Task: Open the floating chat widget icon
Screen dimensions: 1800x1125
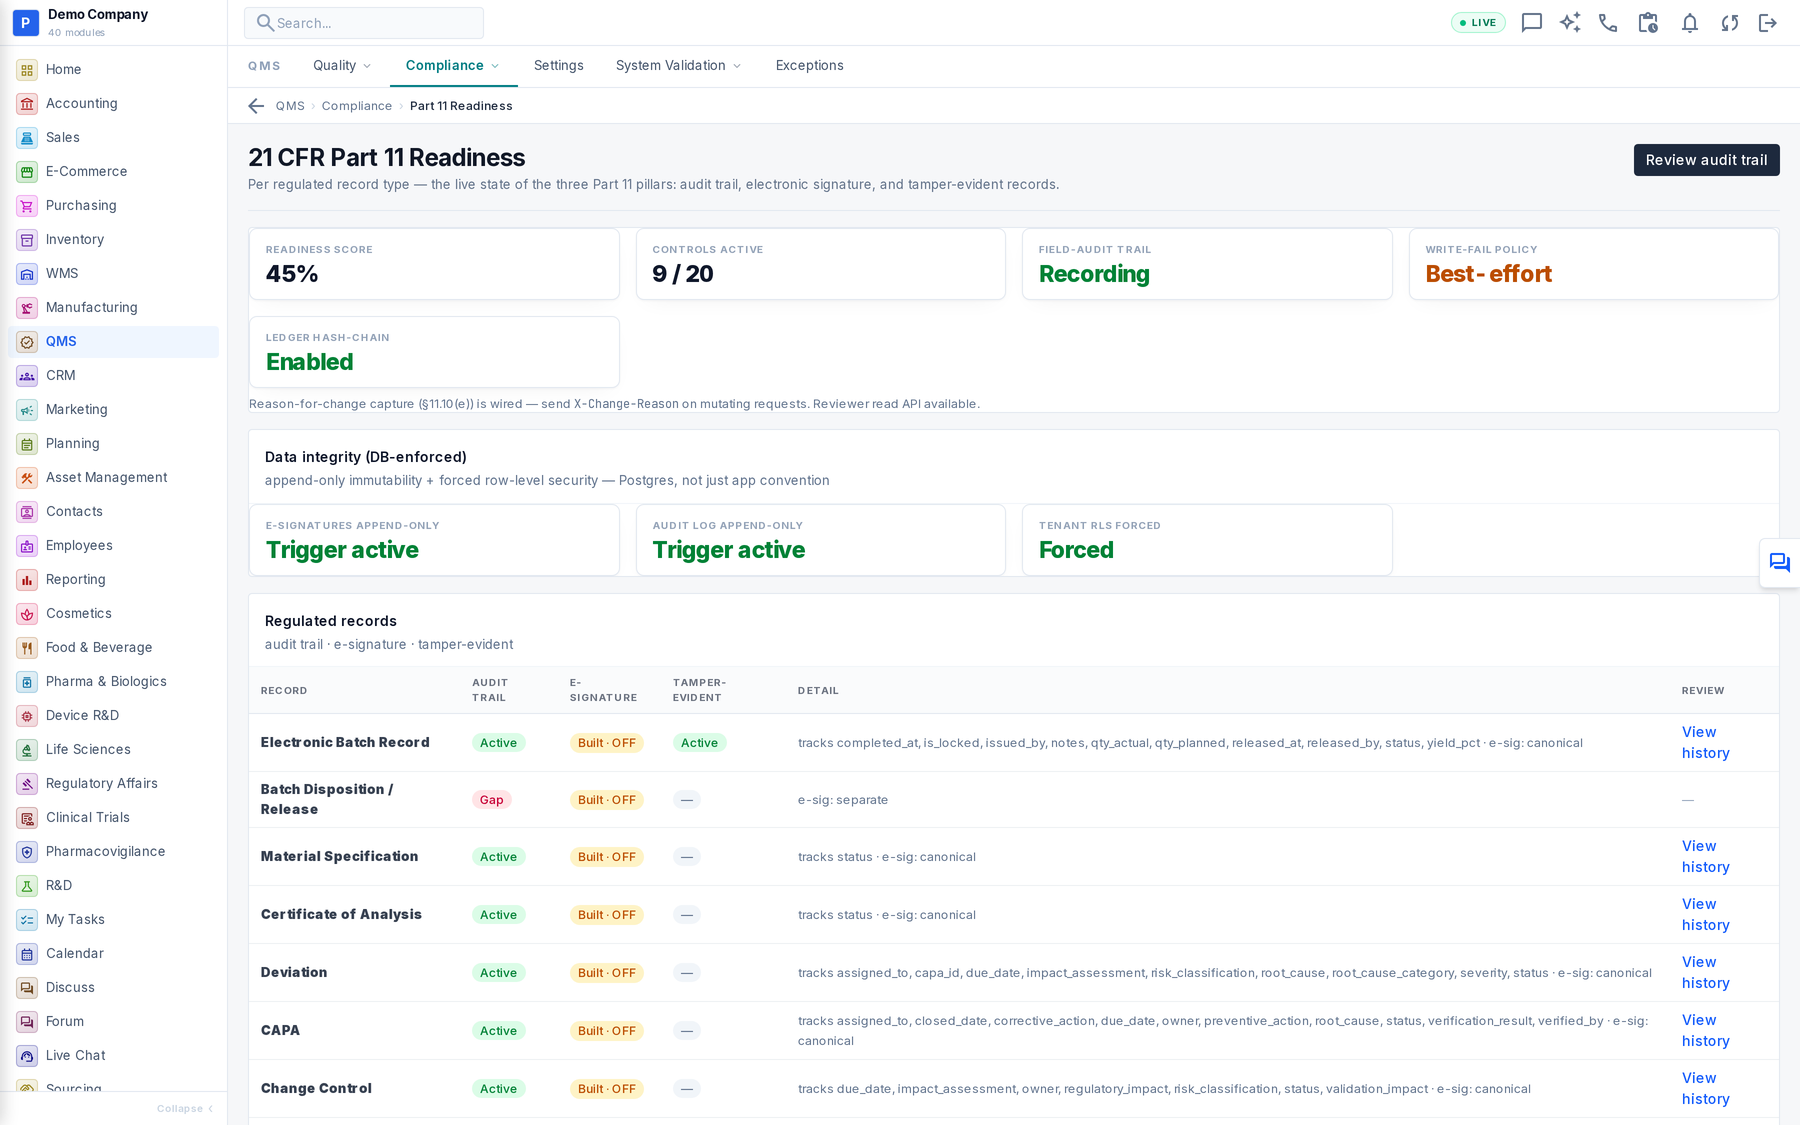Action: click(x=1779, y=563)
